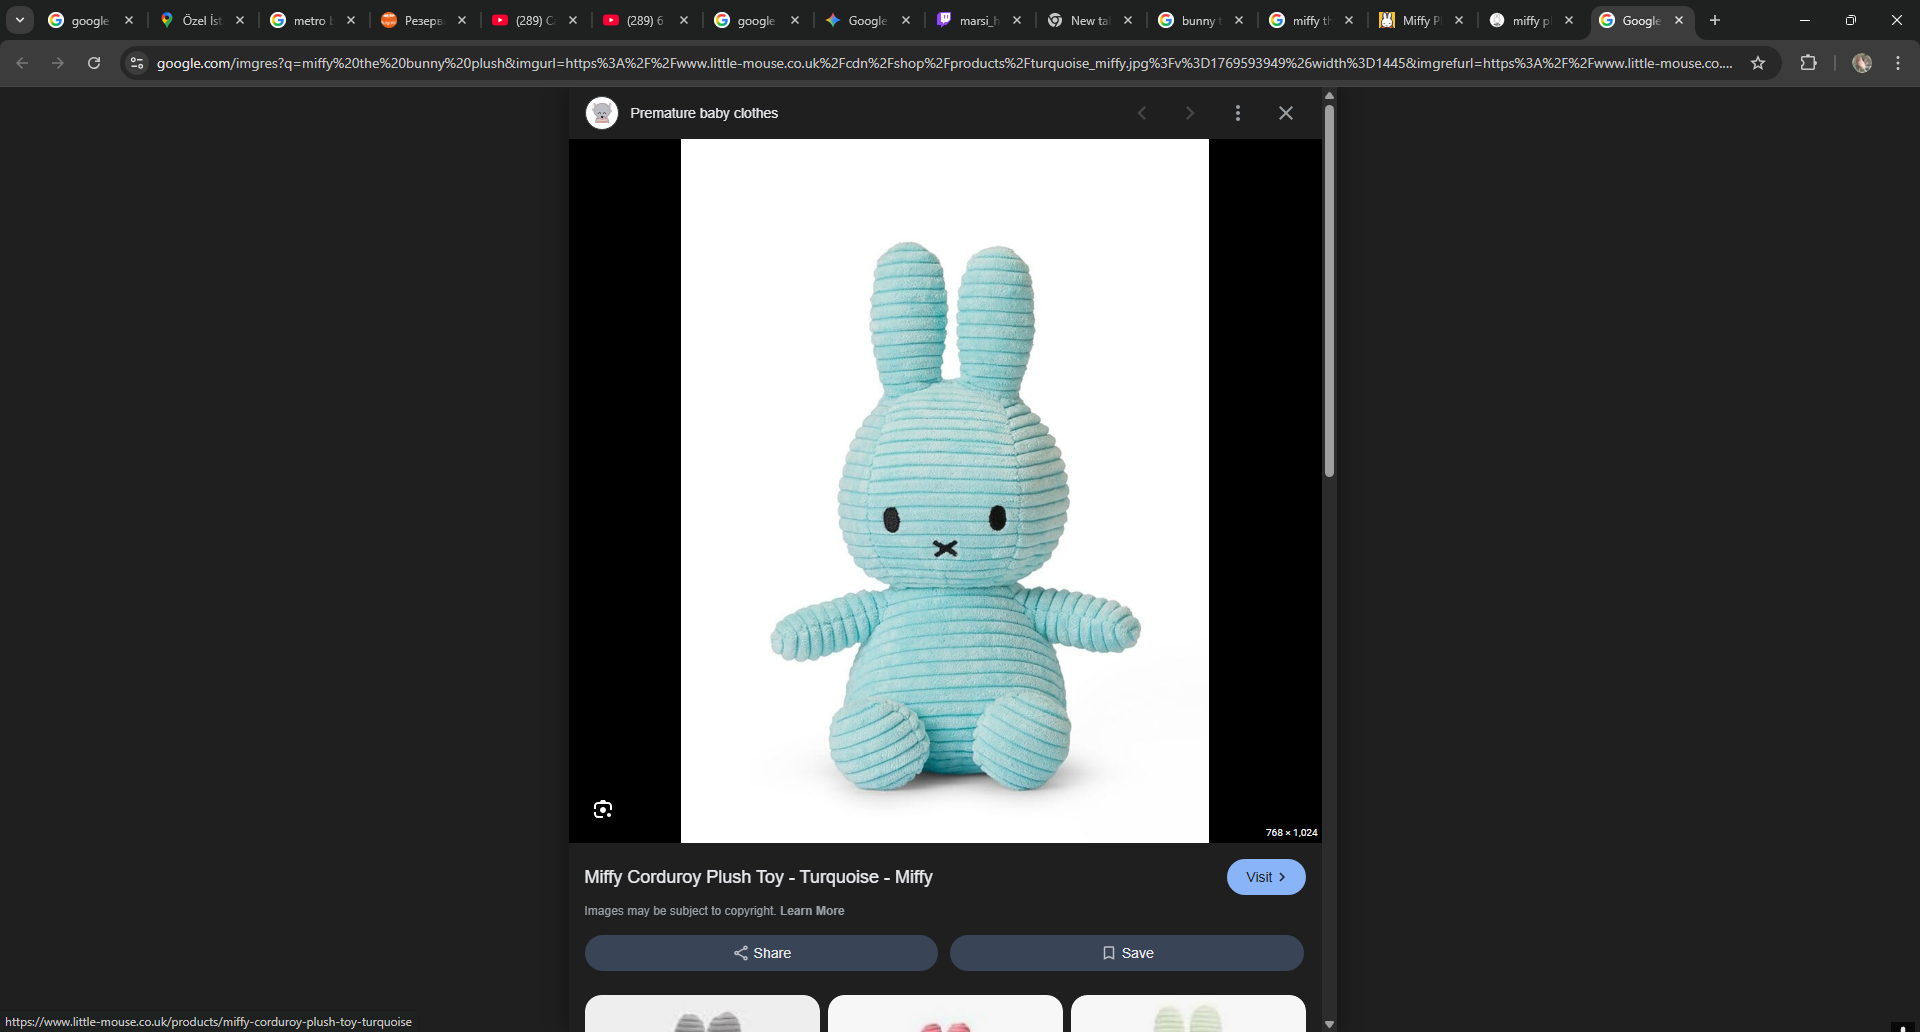Screen dimensions: 1920x1032
Task: Close the active Google tab
Action: tap(1679, 20)
